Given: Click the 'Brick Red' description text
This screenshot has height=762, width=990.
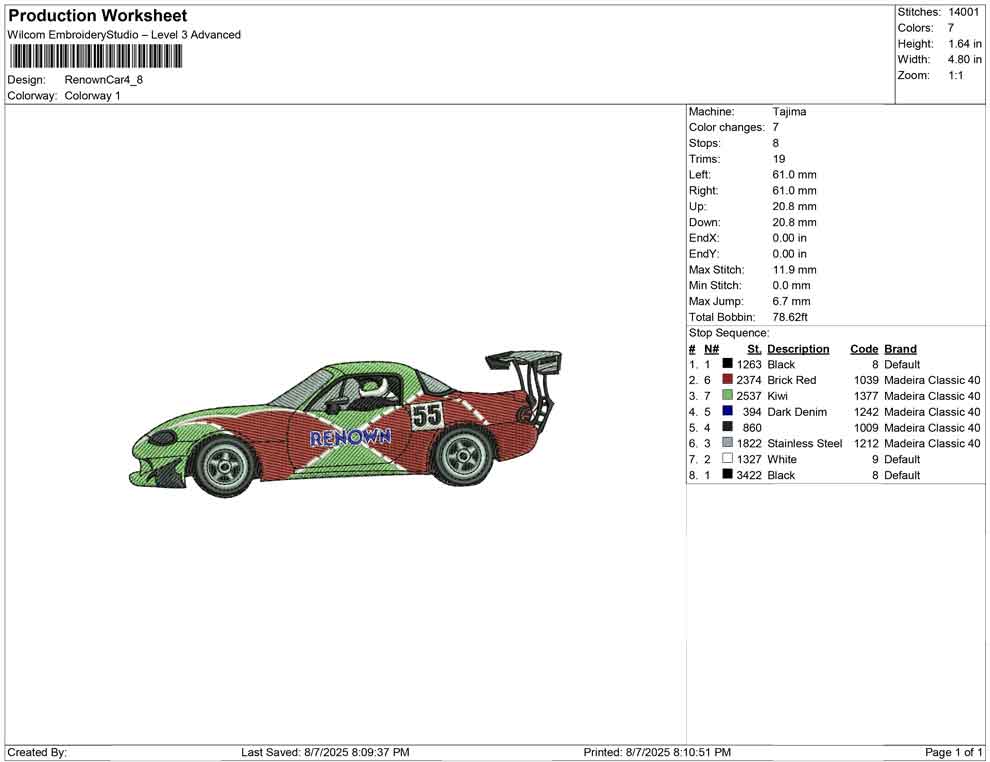Looking at the screenshot, I should (x=792, y=380).
